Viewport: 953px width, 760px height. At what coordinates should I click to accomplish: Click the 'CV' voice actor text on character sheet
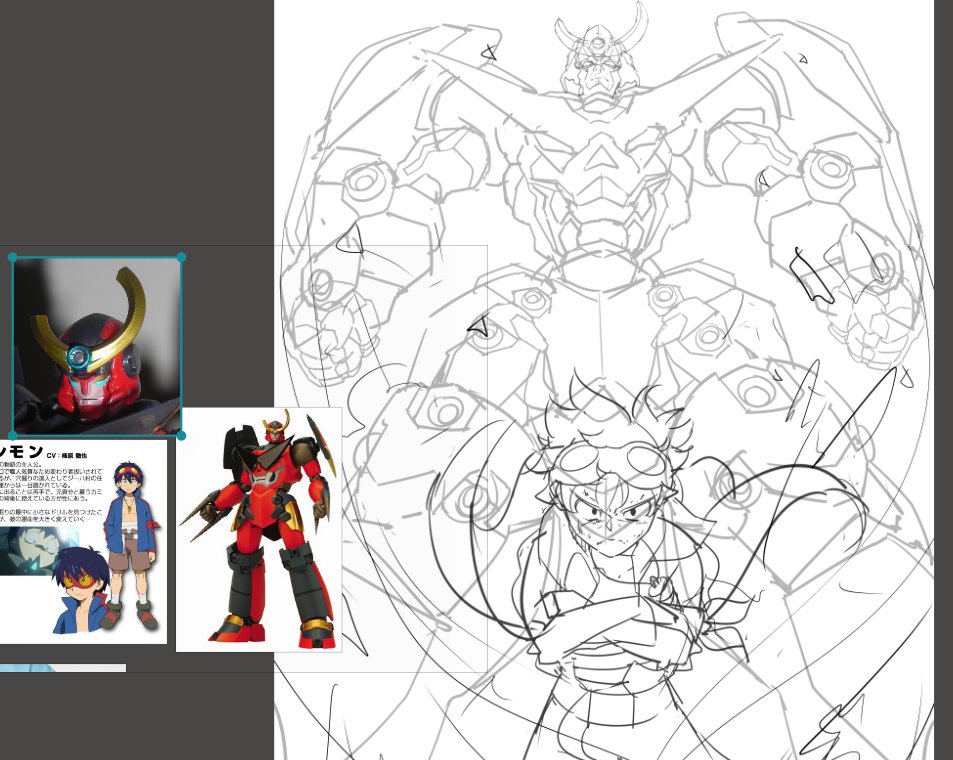click(67, 454)
